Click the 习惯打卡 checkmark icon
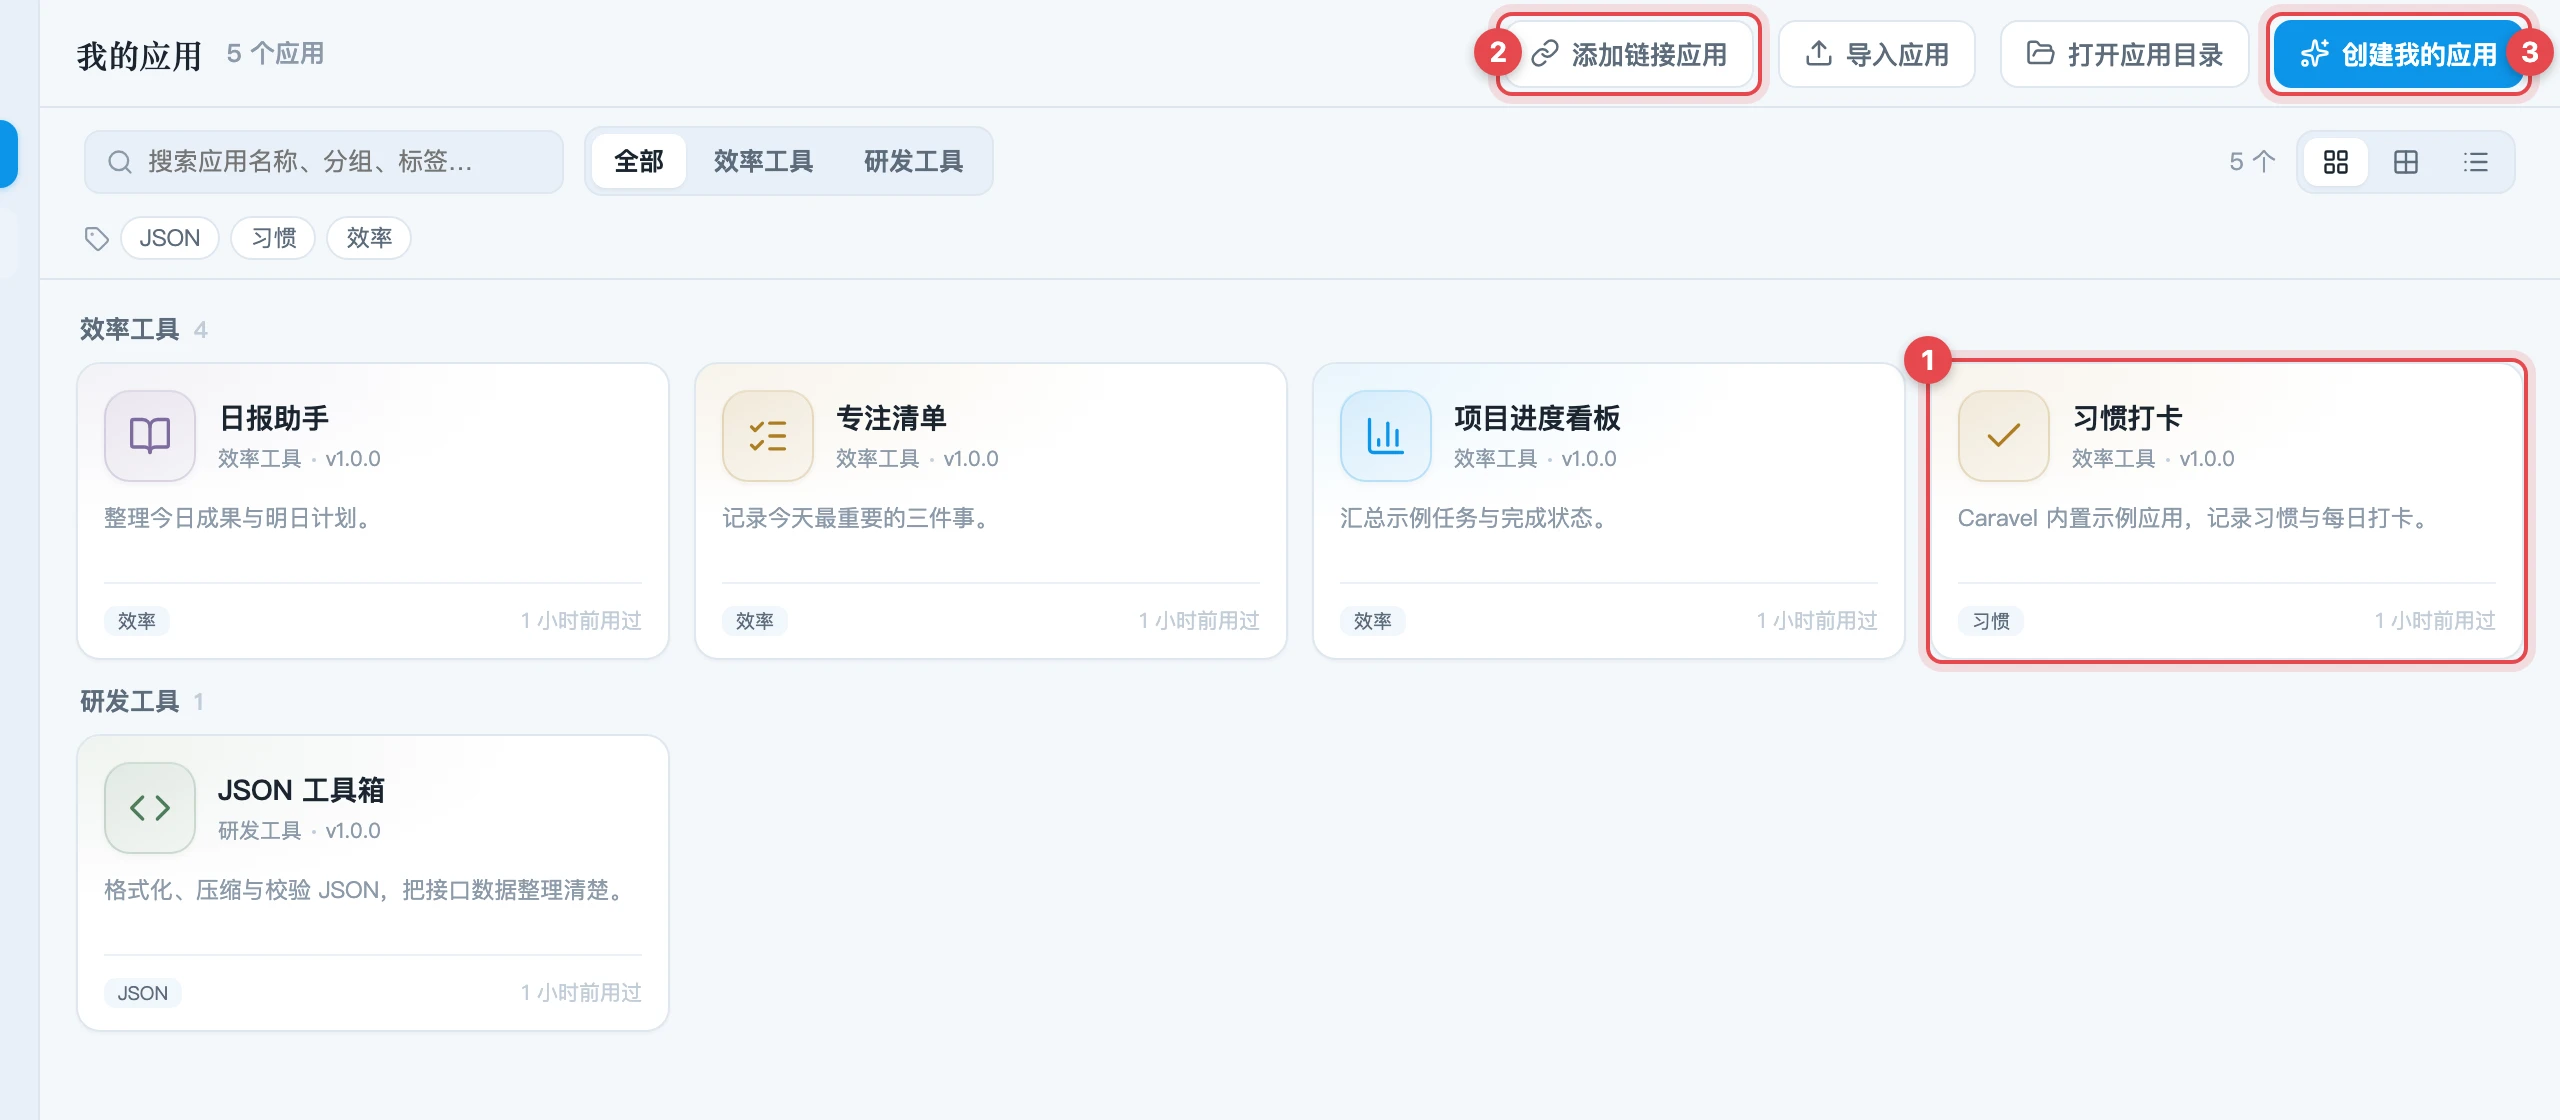2560x1120 pixels. 2004,436
